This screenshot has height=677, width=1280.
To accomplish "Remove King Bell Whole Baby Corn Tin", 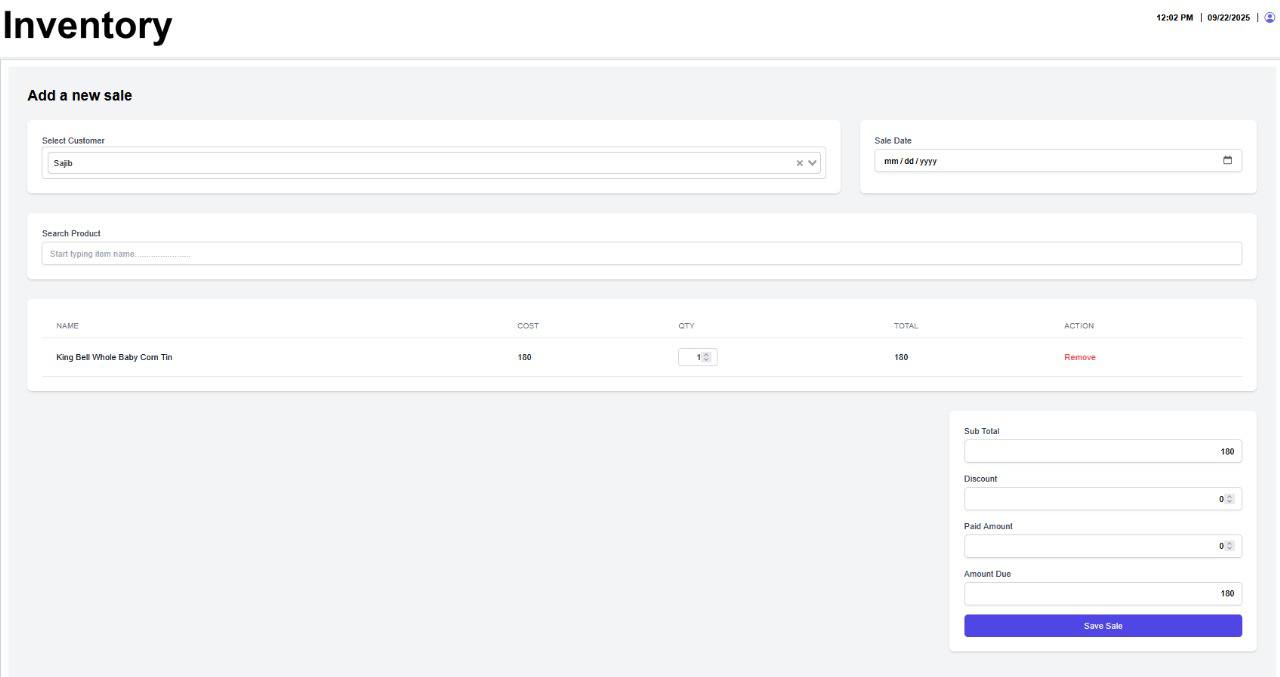I will pos(1079,357).
